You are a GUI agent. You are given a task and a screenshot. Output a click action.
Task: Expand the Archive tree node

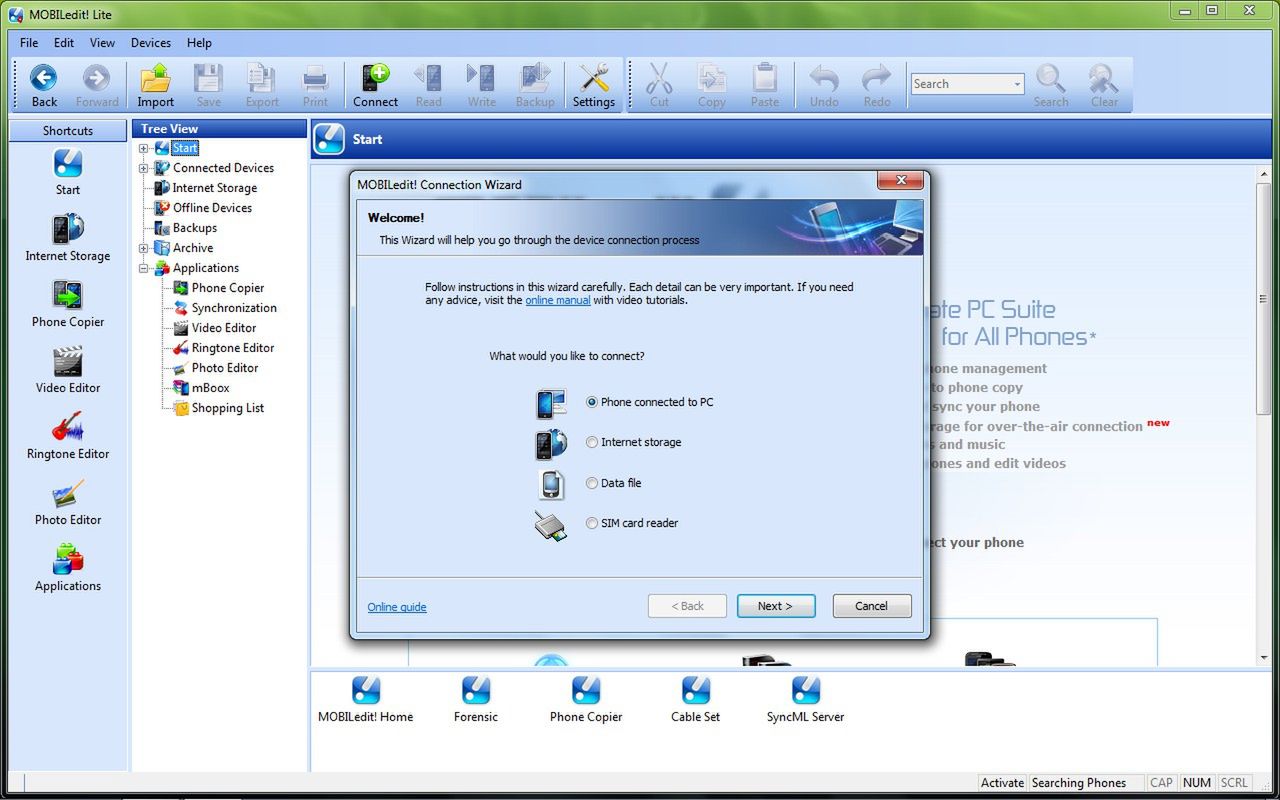click(143, 248)
